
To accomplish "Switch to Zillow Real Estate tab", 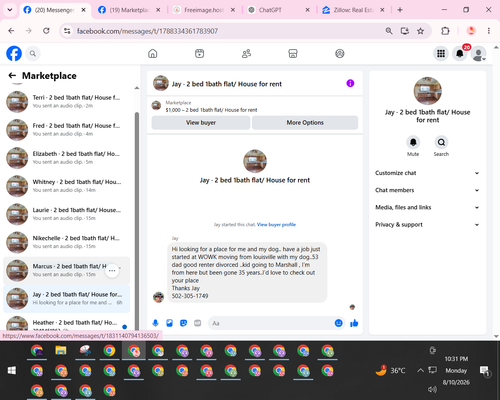I will click(x=353, y=10).
